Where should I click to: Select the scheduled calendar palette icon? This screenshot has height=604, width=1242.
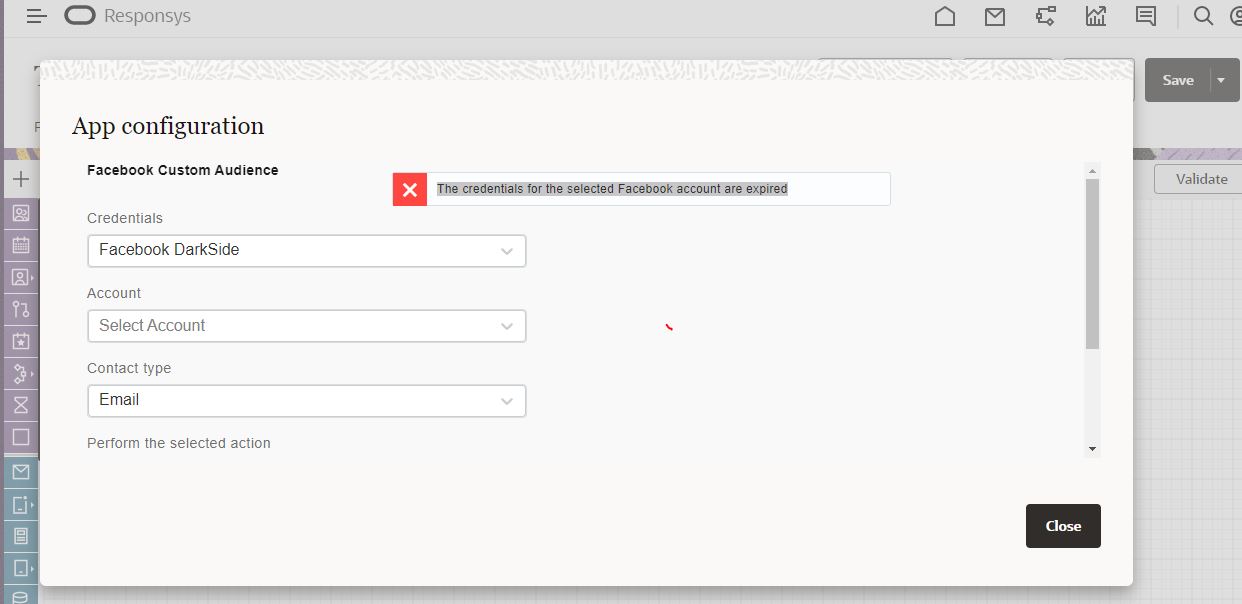click(21, 245)
